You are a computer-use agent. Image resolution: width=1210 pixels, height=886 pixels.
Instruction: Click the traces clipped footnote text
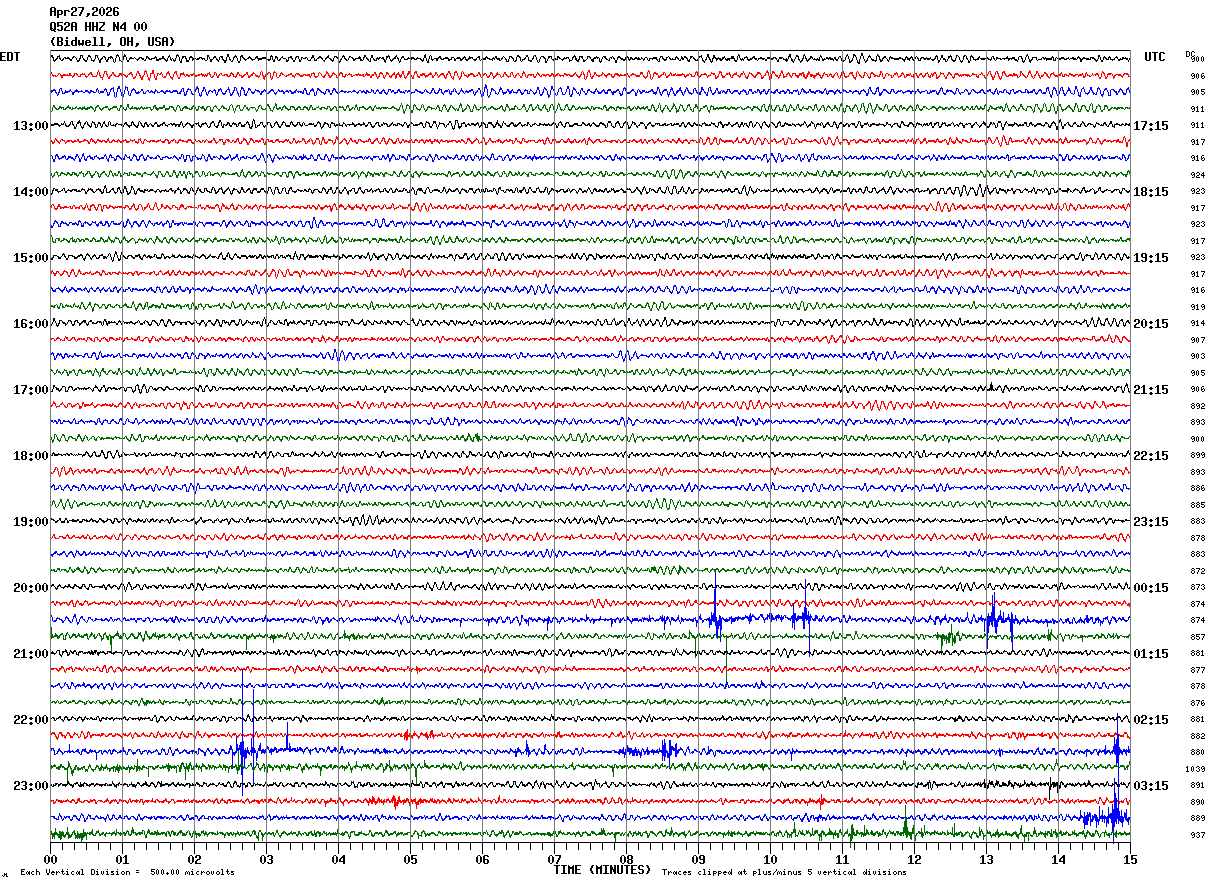tap(784, 873)
